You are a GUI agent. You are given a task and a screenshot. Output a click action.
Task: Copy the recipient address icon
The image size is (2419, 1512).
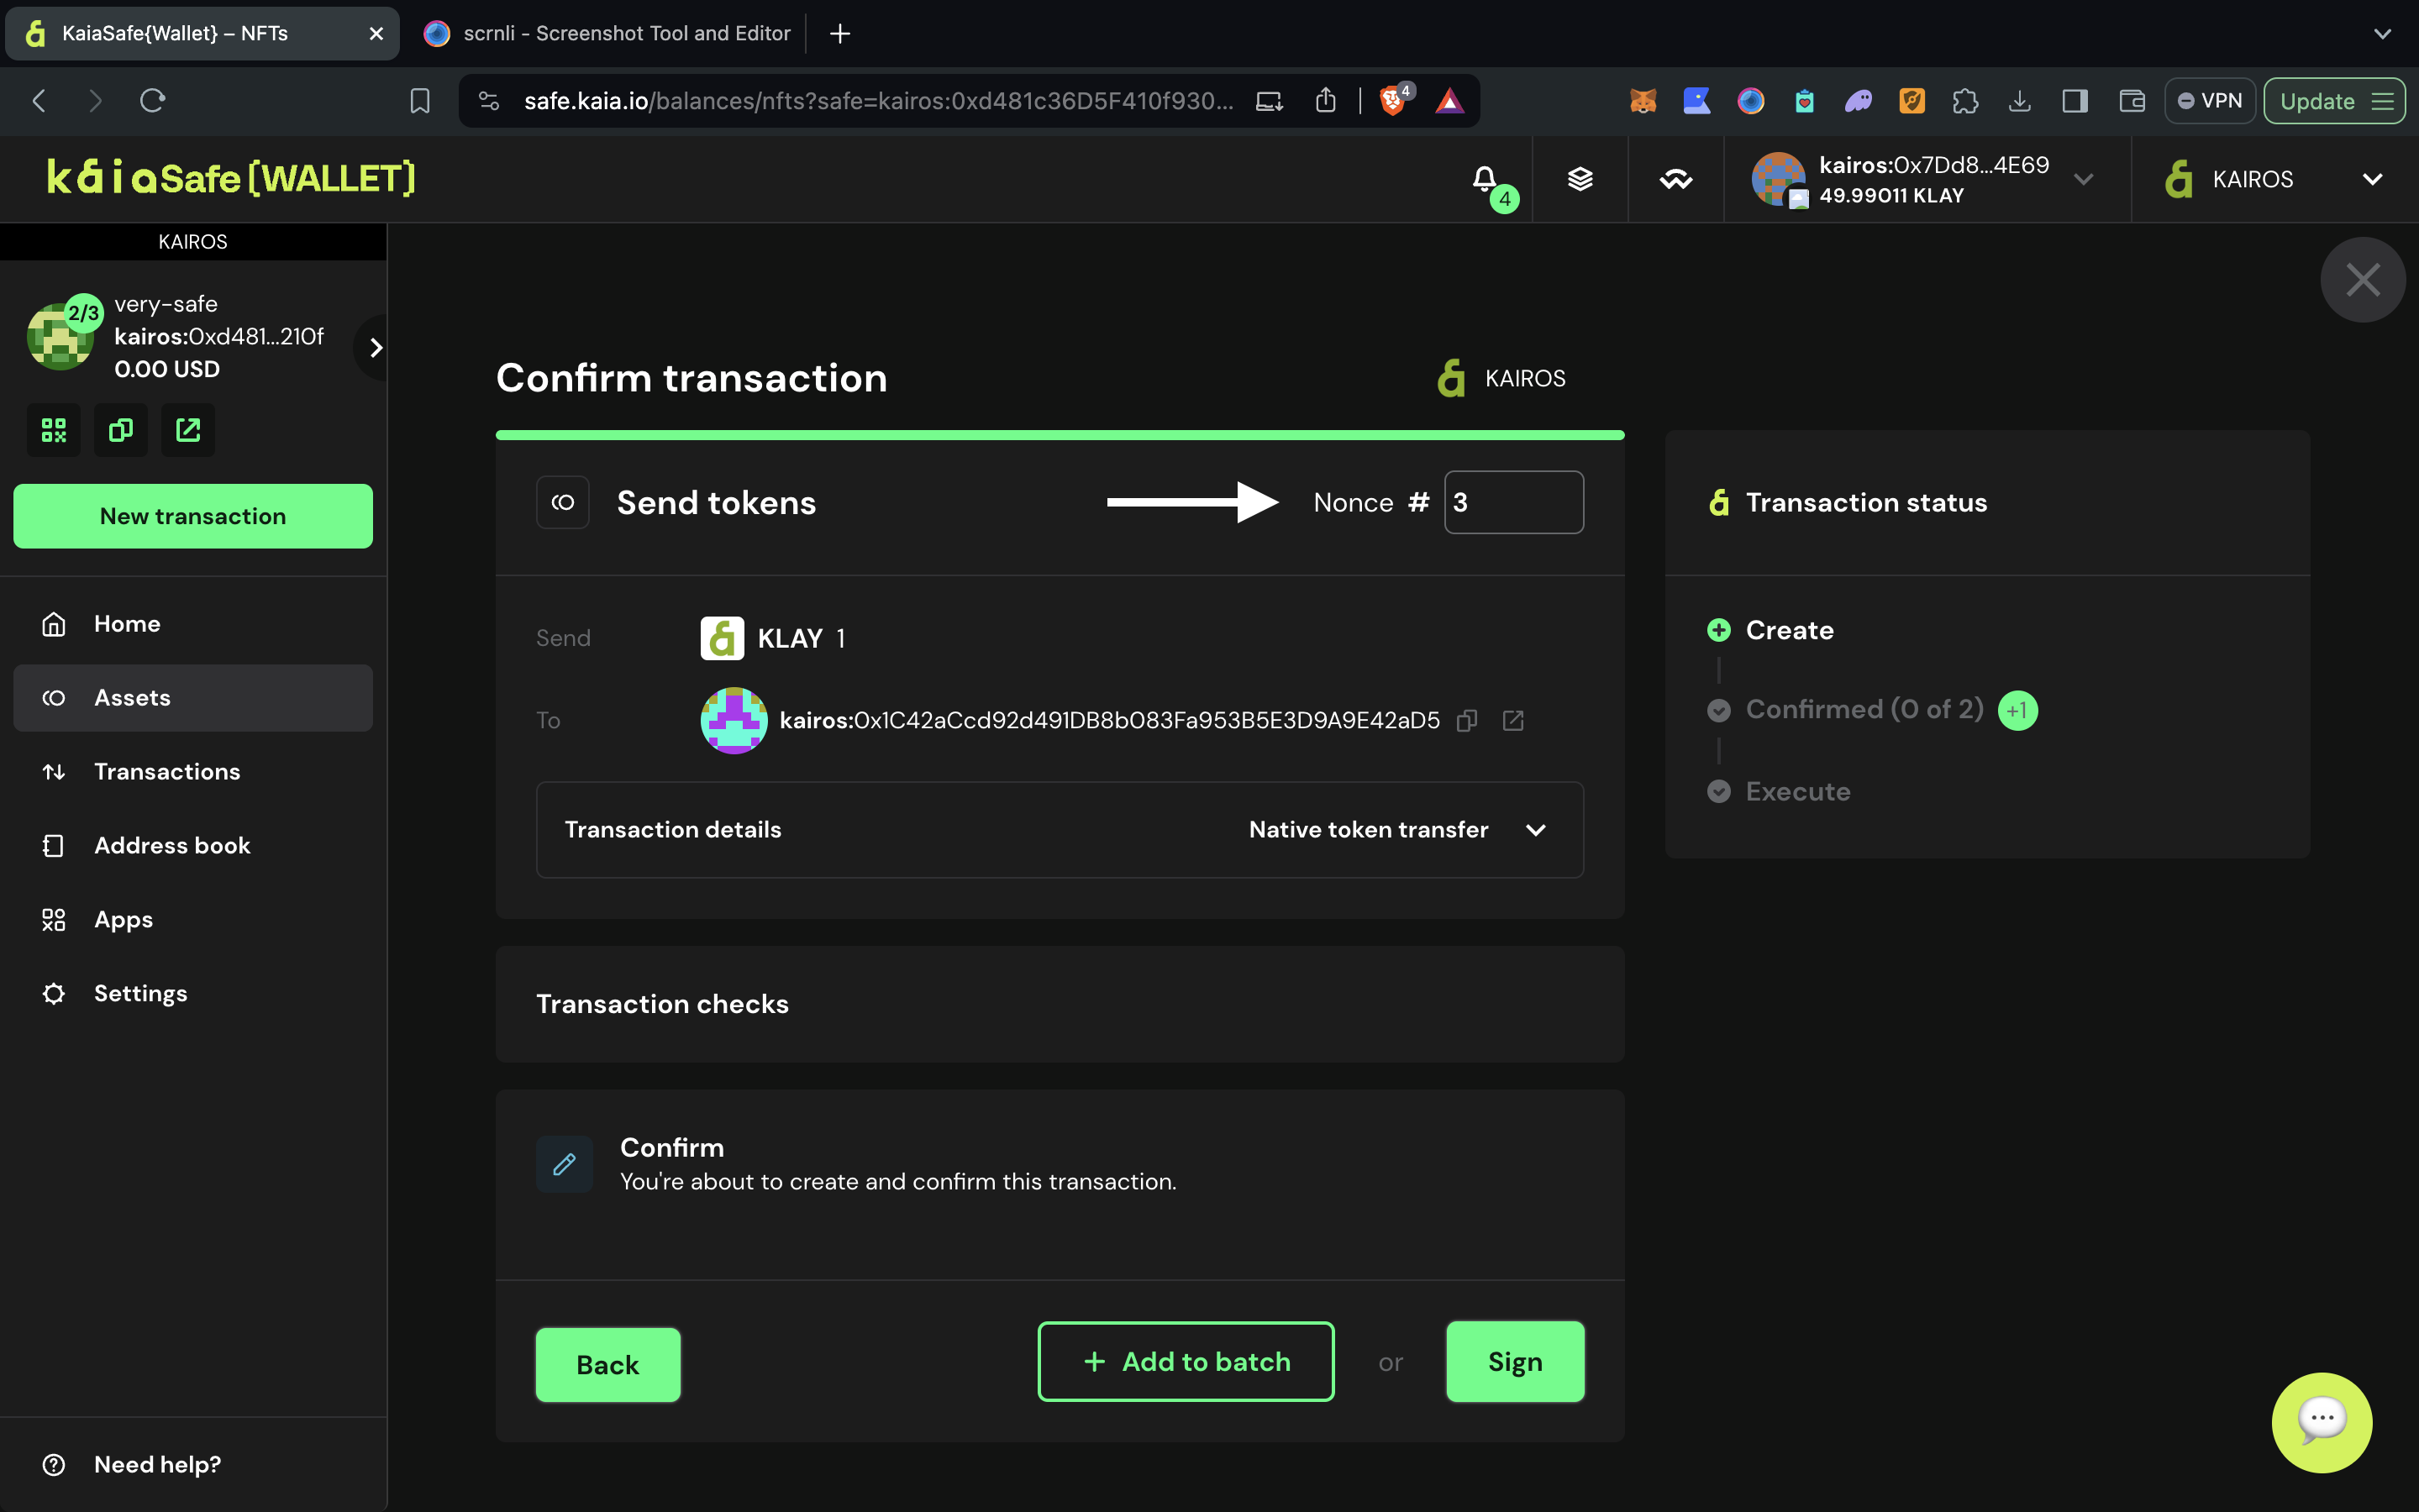[x=1467, y=720]
